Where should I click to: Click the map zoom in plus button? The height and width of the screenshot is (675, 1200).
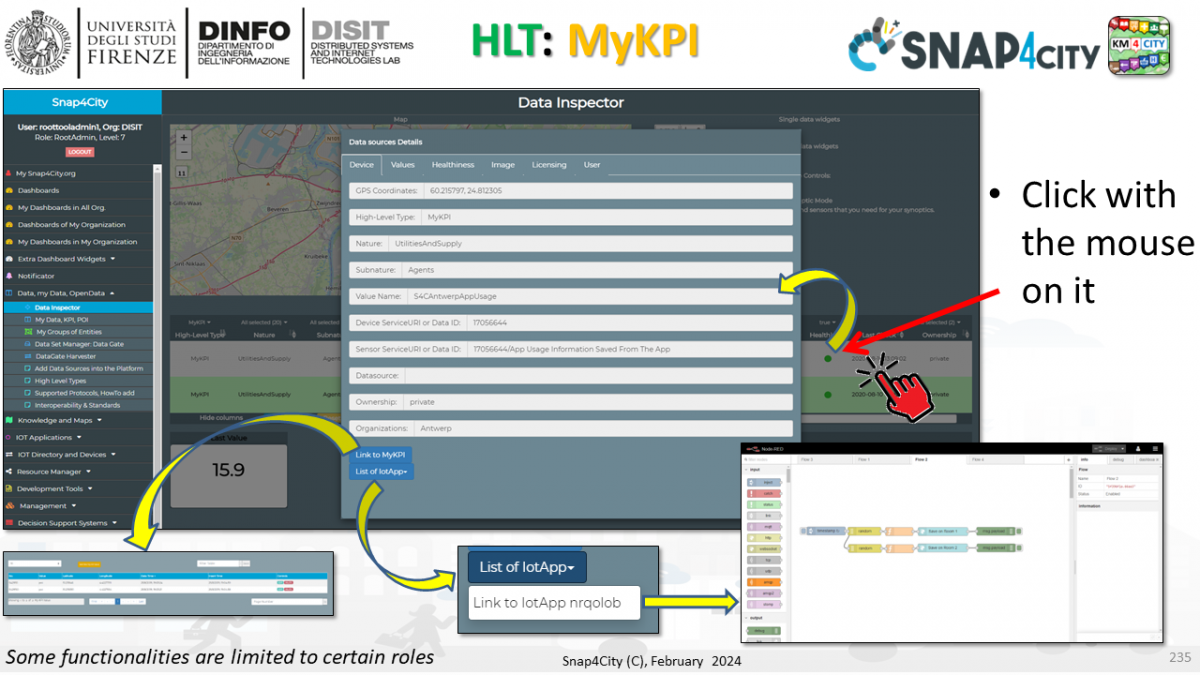point(183,138)
